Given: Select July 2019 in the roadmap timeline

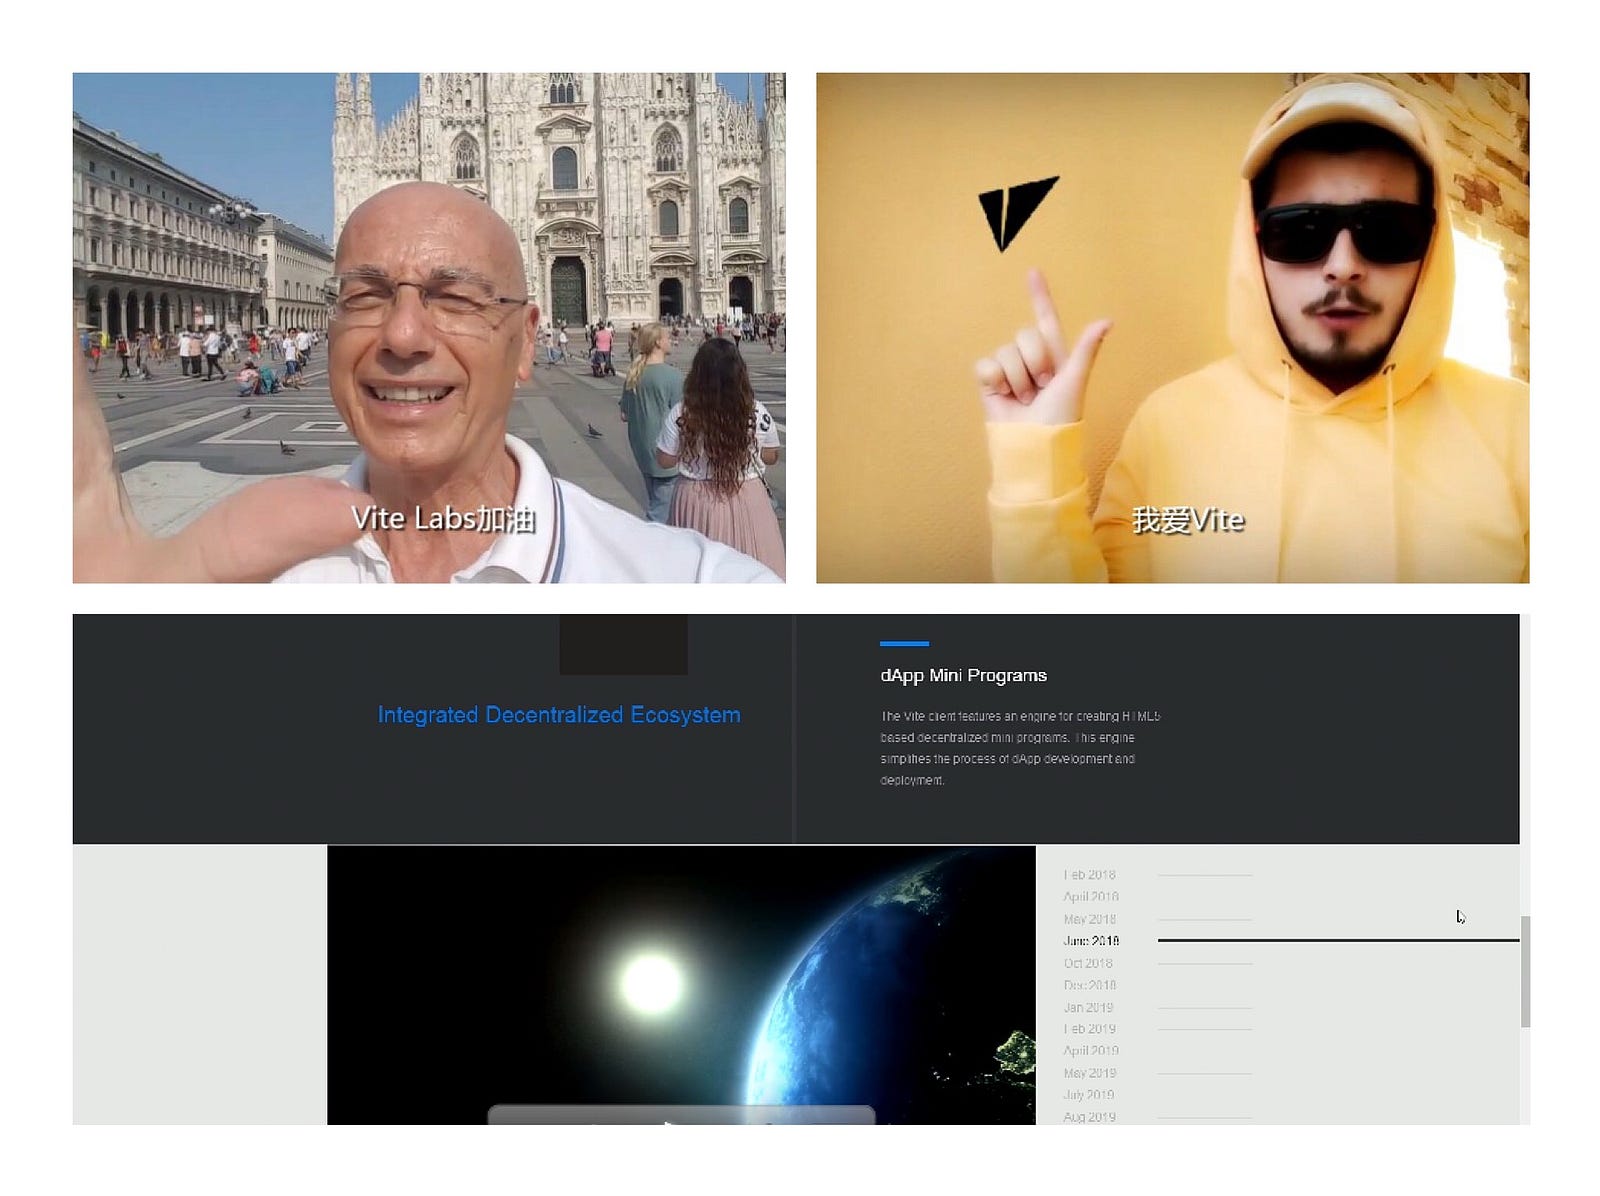Looking at the screenshot, I should pyautogui.click(x=1088, y=1095).
